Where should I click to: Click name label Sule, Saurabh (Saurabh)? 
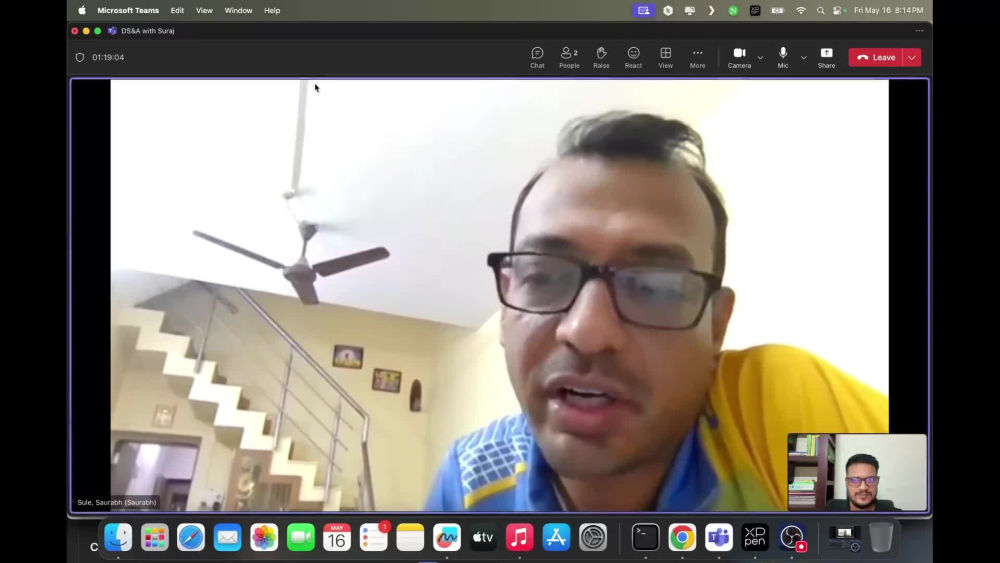click(x=117, y=502)
